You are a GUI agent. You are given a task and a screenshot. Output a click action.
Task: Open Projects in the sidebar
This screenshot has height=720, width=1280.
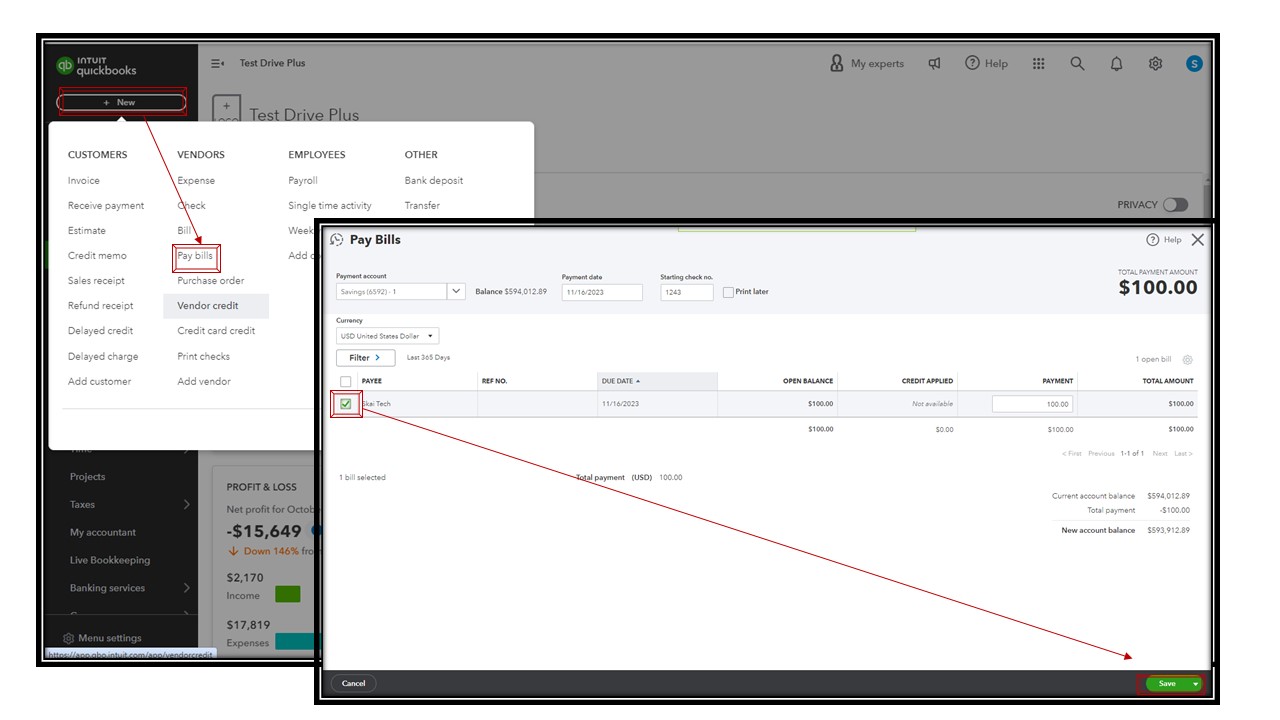[x=87, y=477]
